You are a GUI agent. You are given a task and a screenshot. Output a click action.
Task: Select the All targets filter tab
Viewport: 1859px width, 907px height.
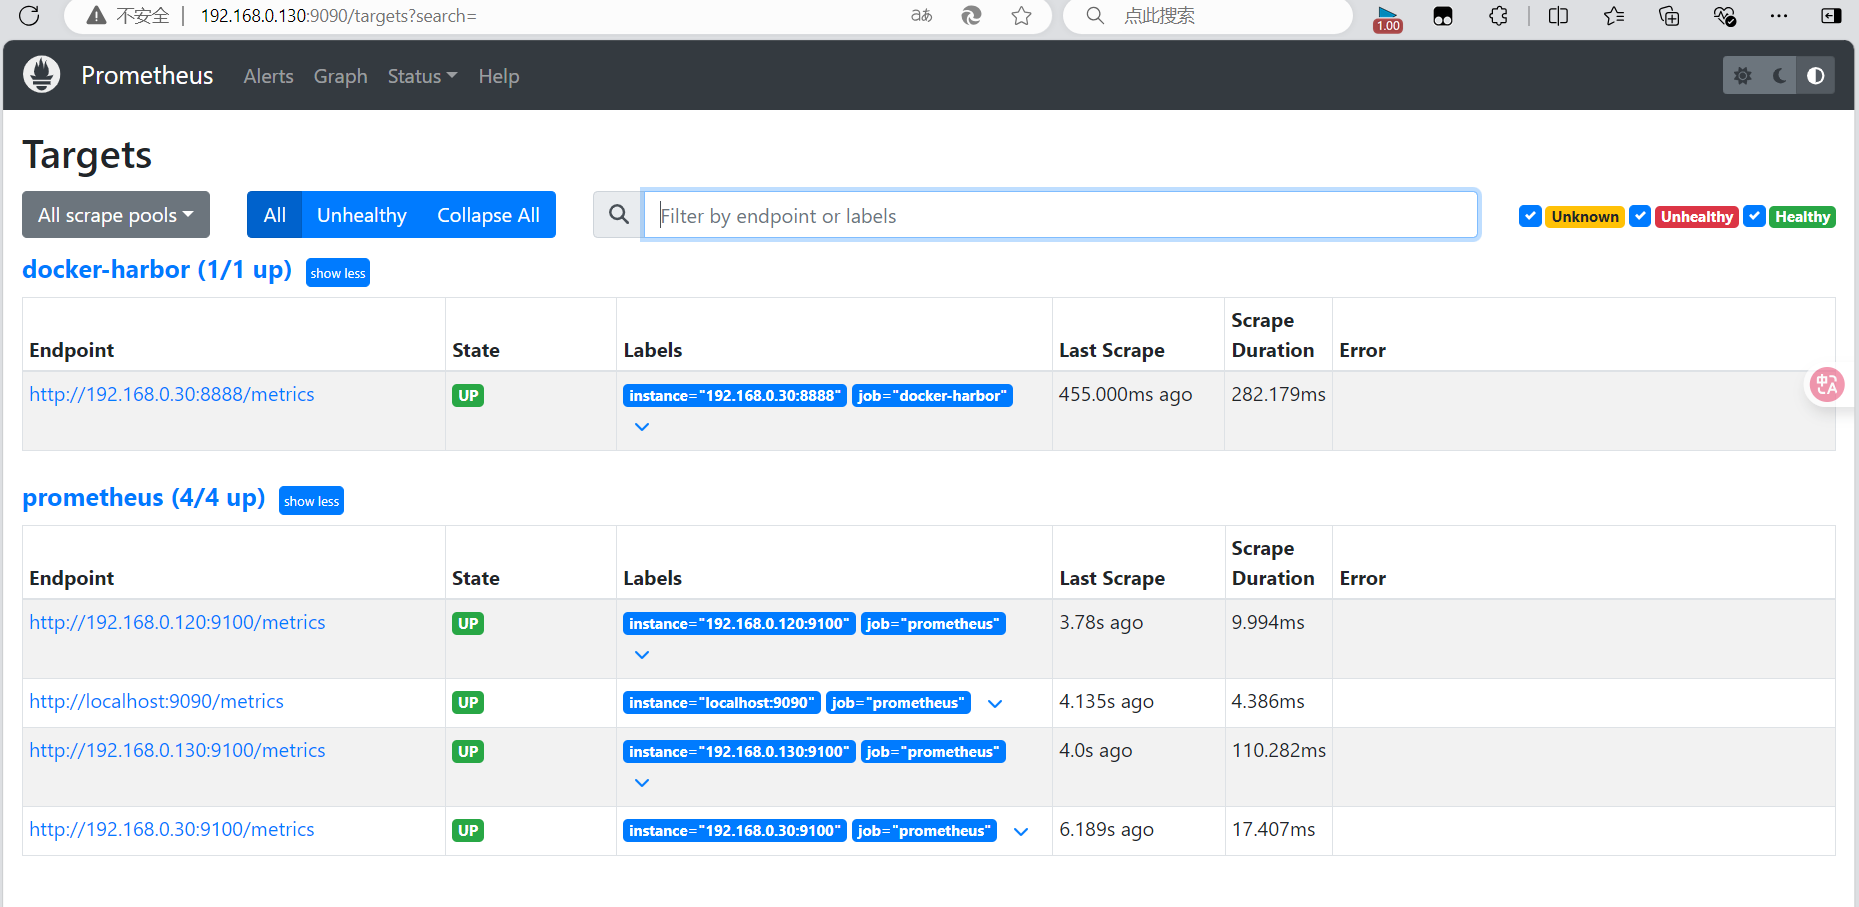click(x=274, y=215)
